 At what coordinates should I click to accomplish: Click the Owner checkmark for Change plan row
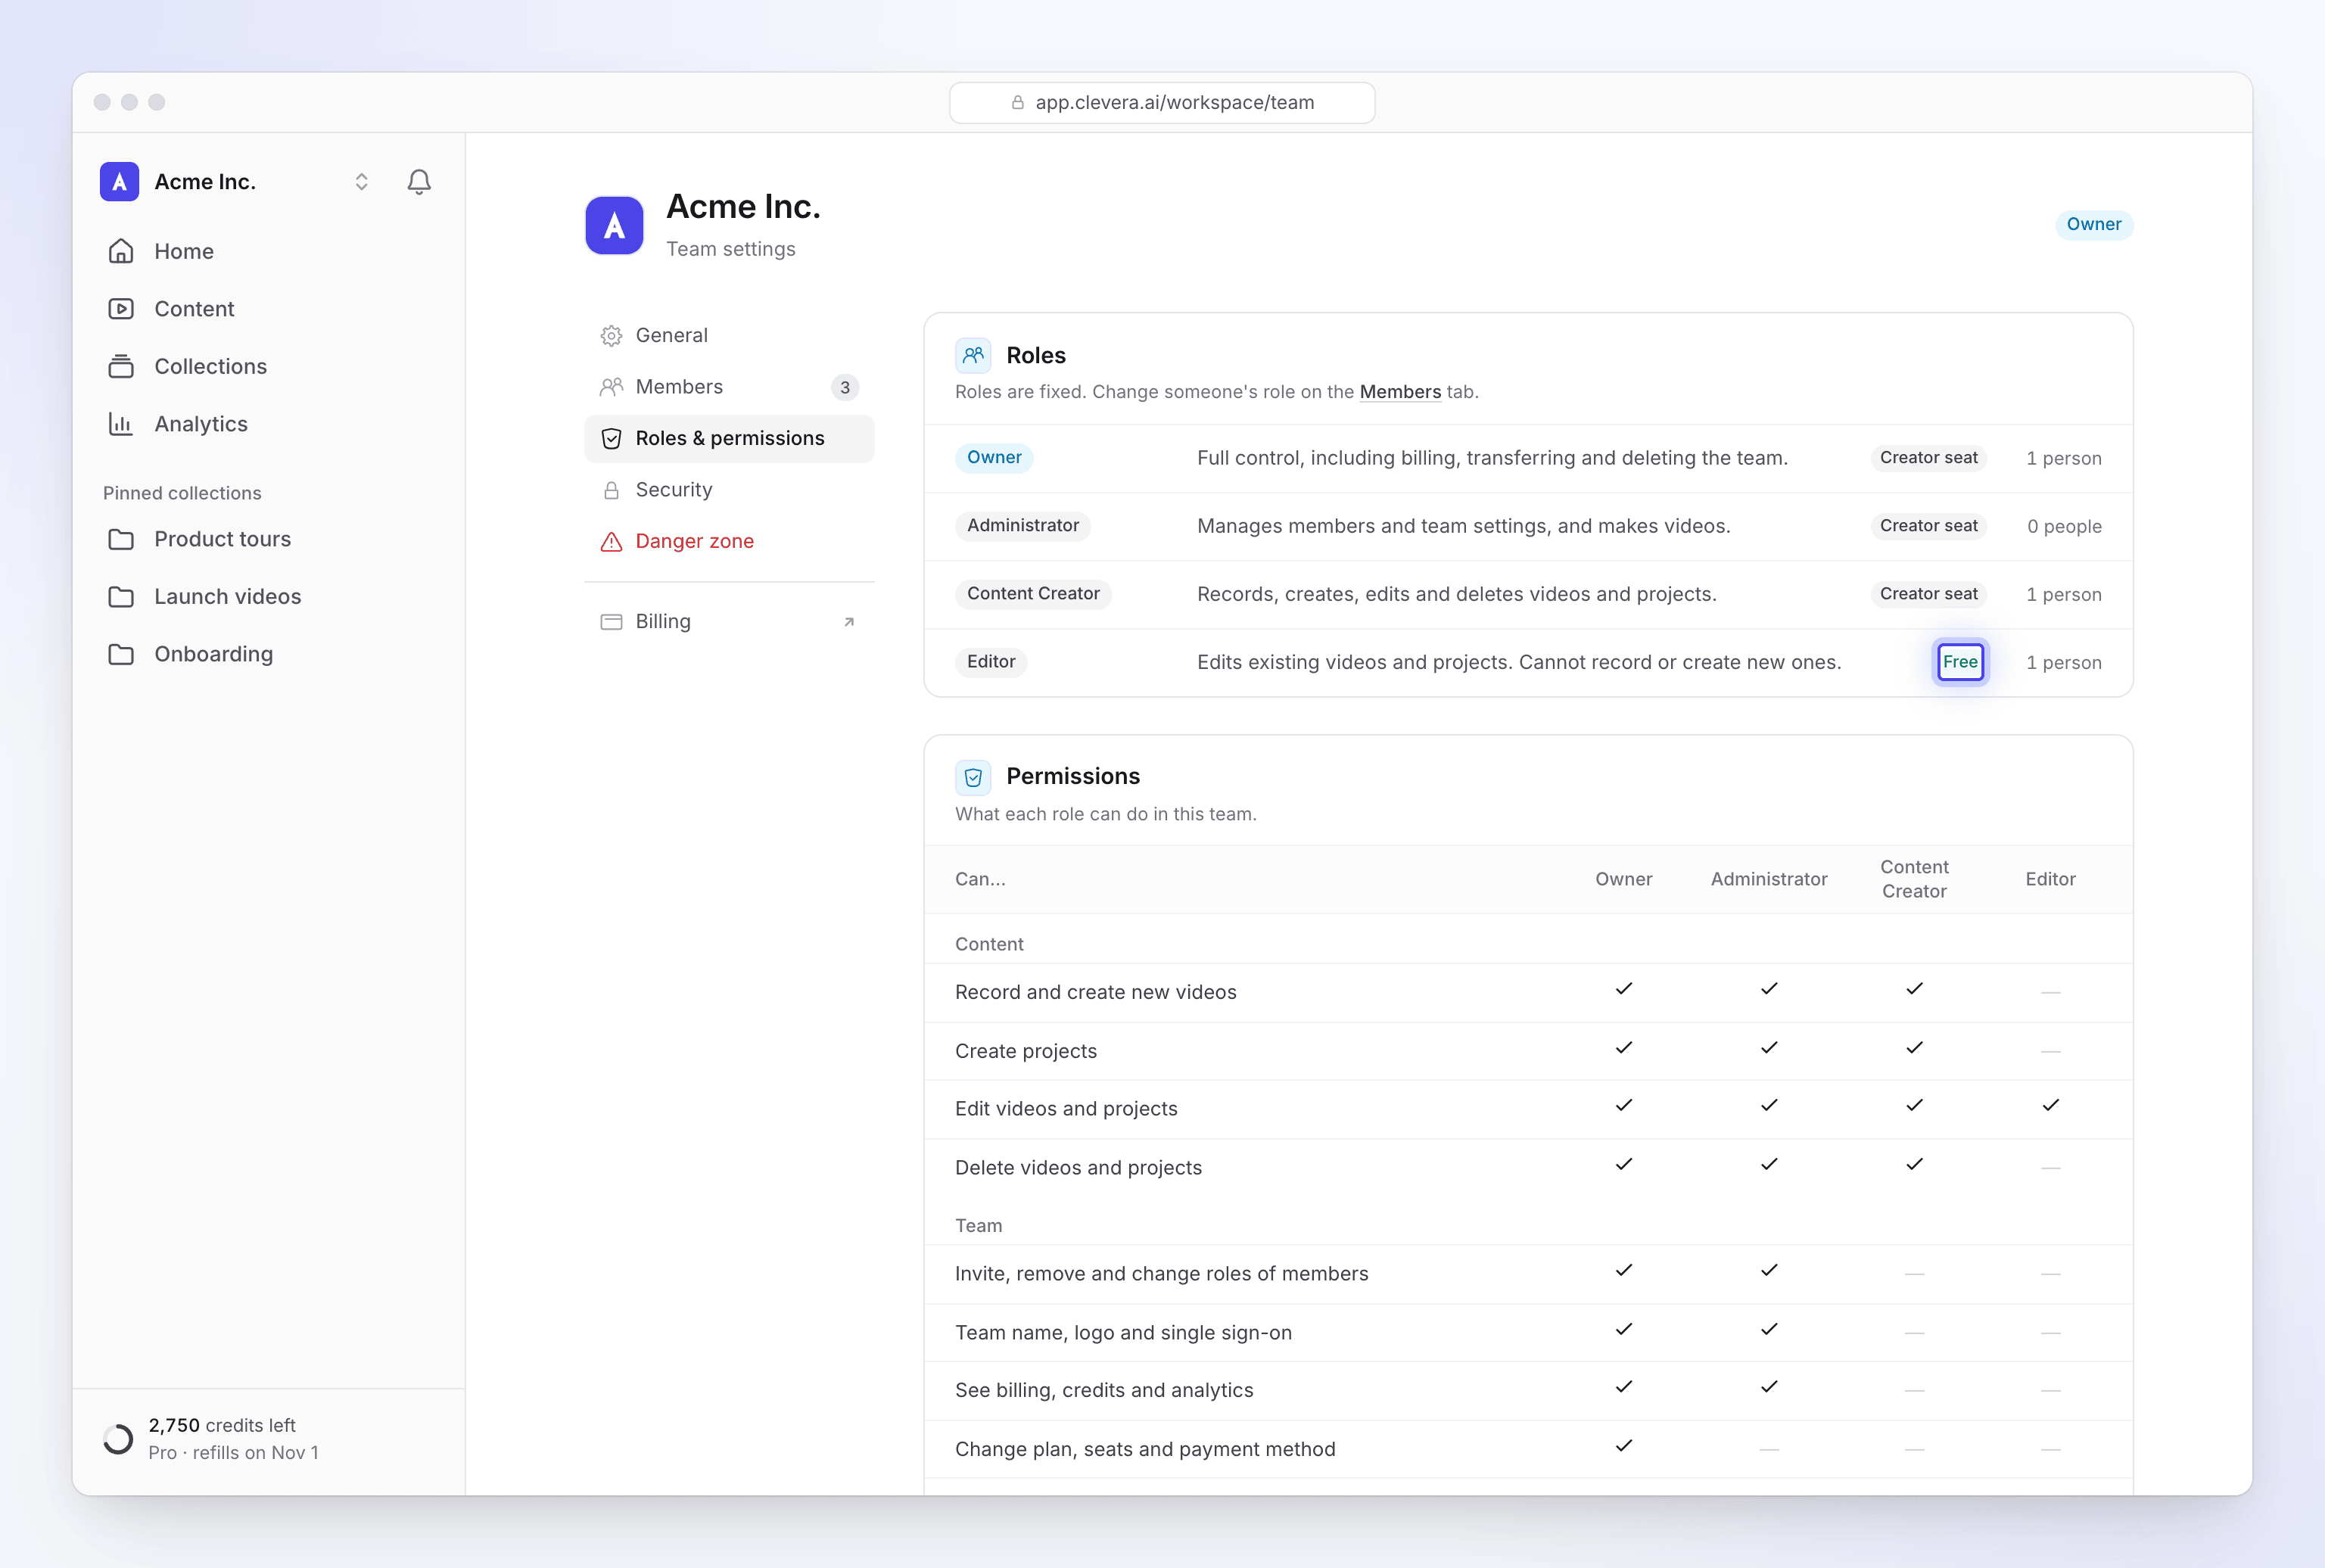point(1624,1446)
